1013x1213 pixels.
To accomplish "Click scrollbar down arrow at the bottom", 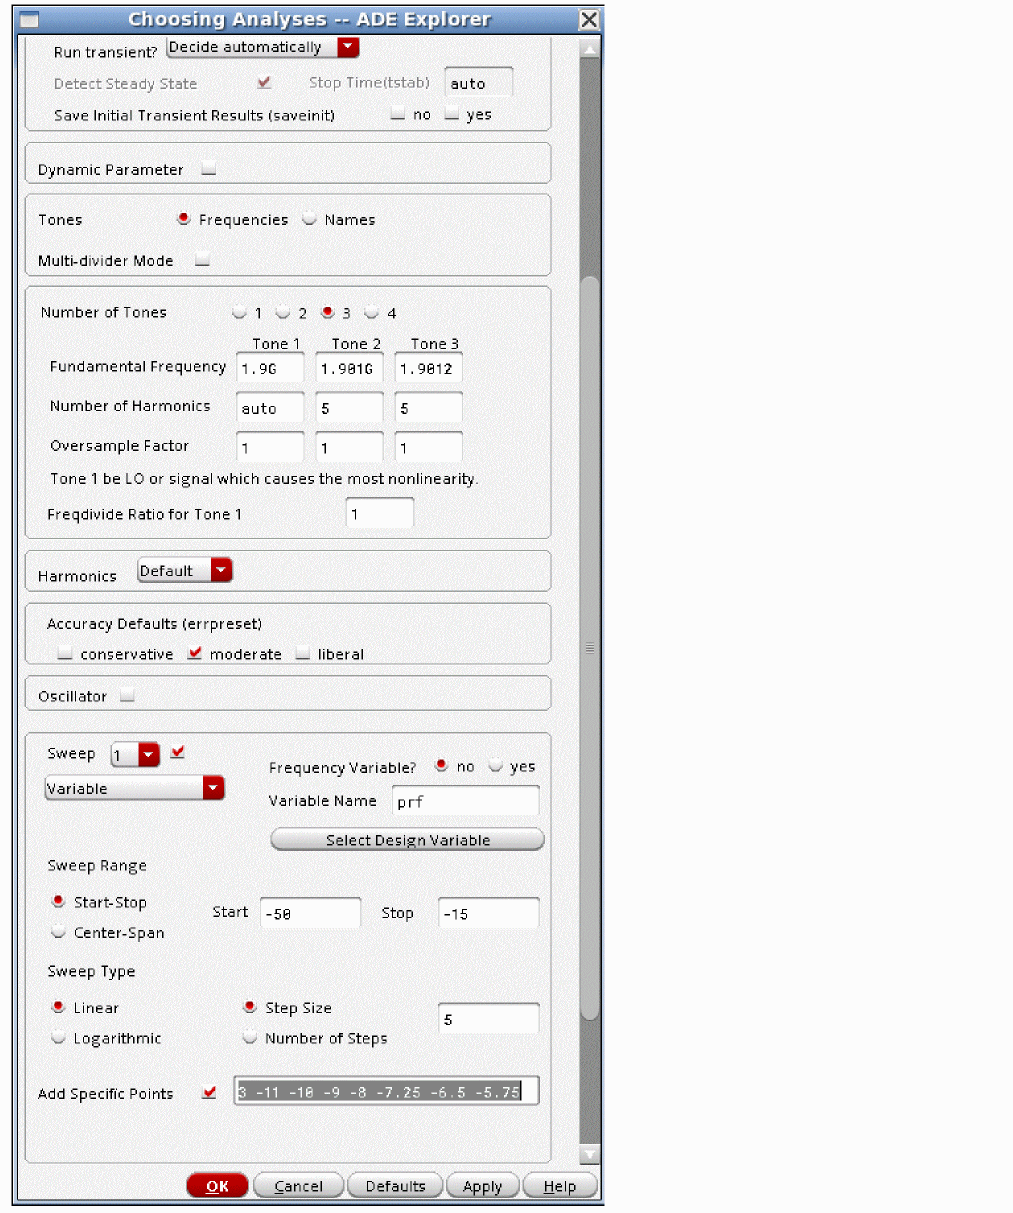I will coord(590,1155).
